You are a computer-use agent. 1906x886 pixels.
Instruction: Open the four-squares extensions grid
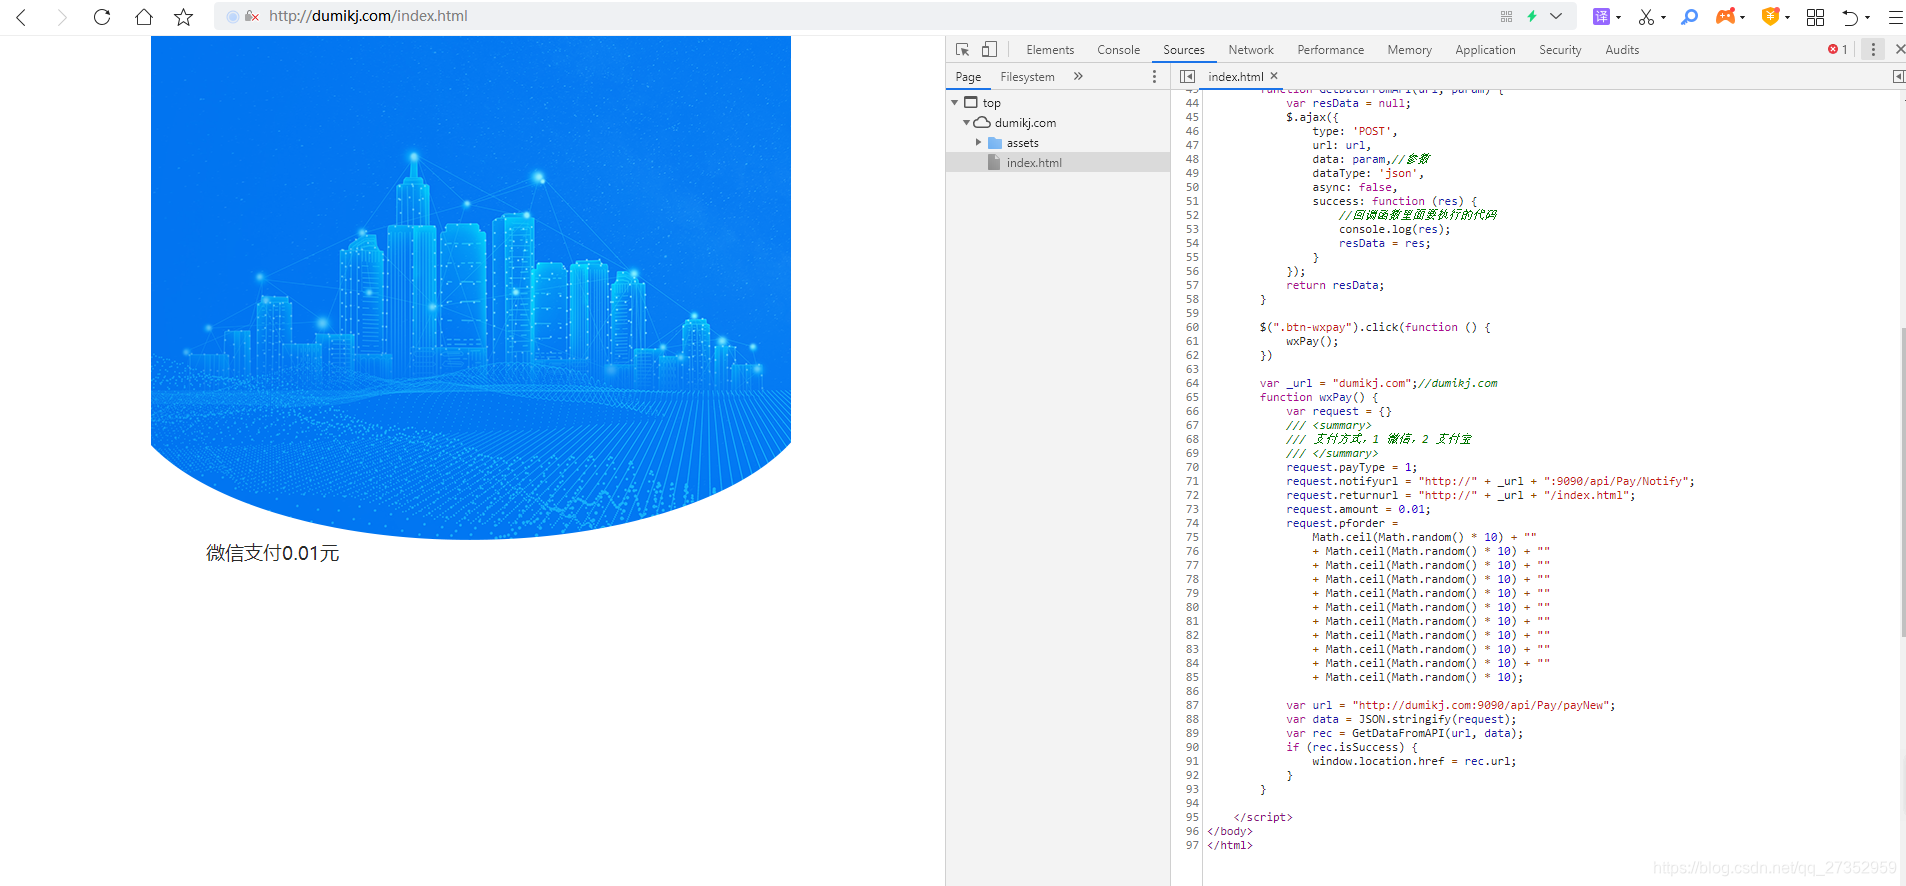coord(1815,17)
